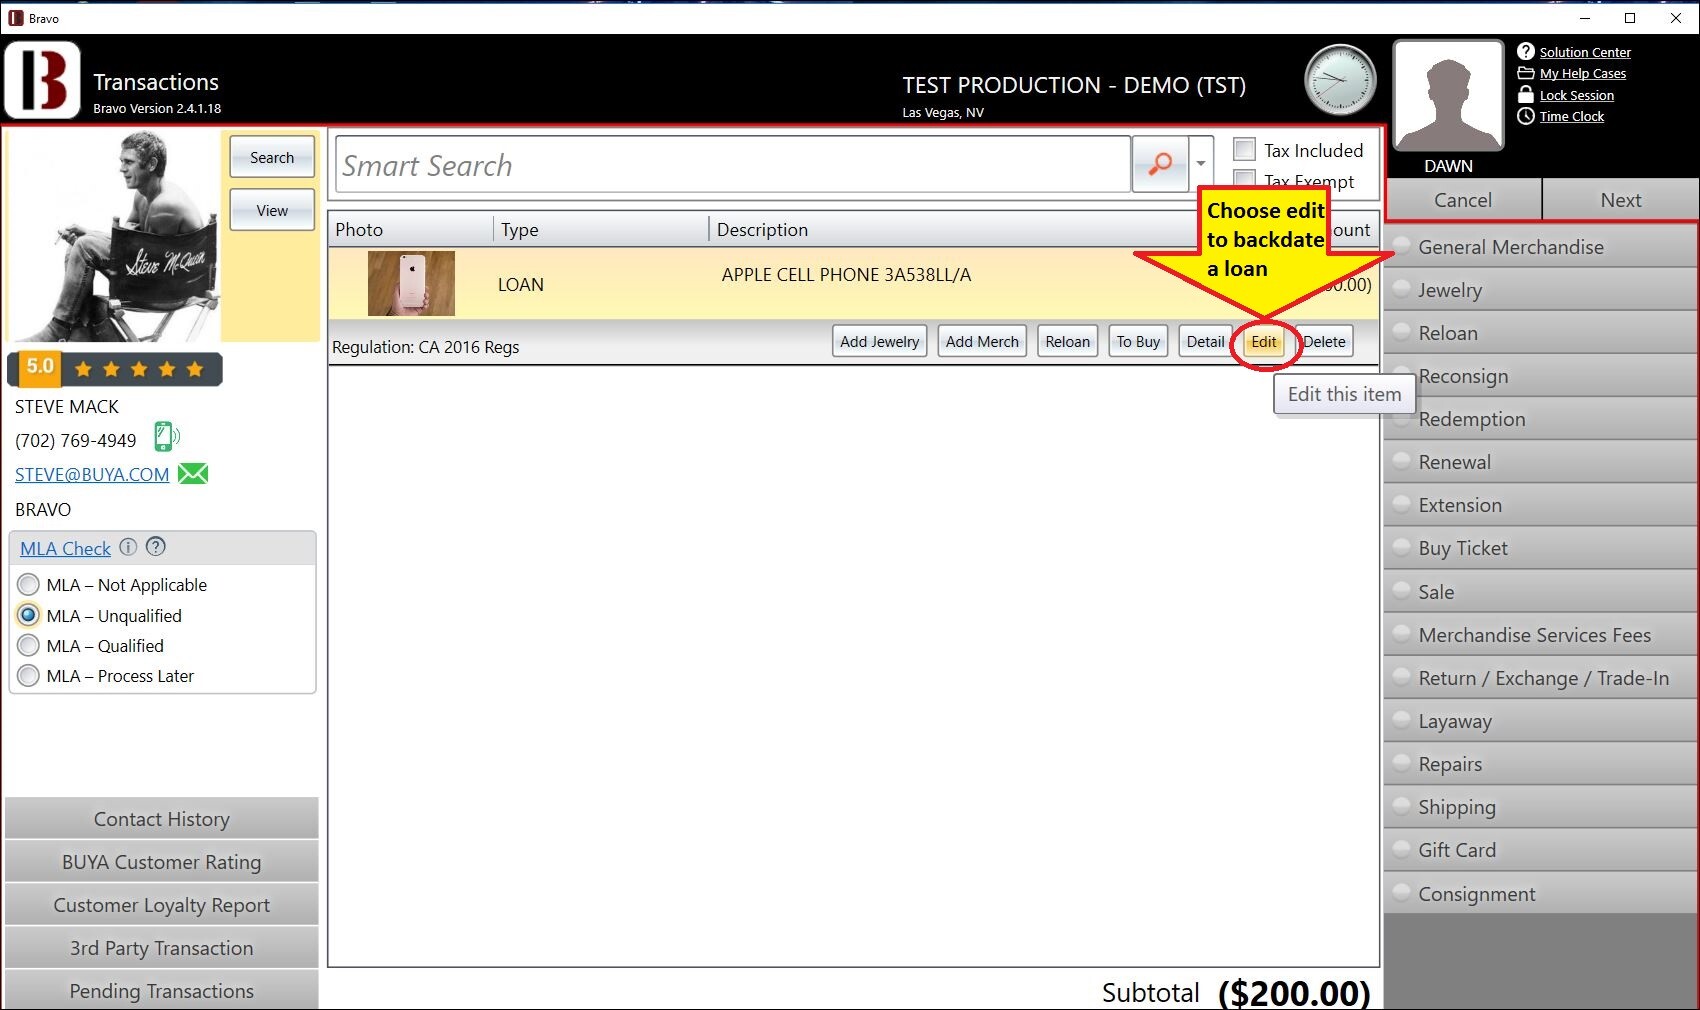Click the Type column header

601,229
